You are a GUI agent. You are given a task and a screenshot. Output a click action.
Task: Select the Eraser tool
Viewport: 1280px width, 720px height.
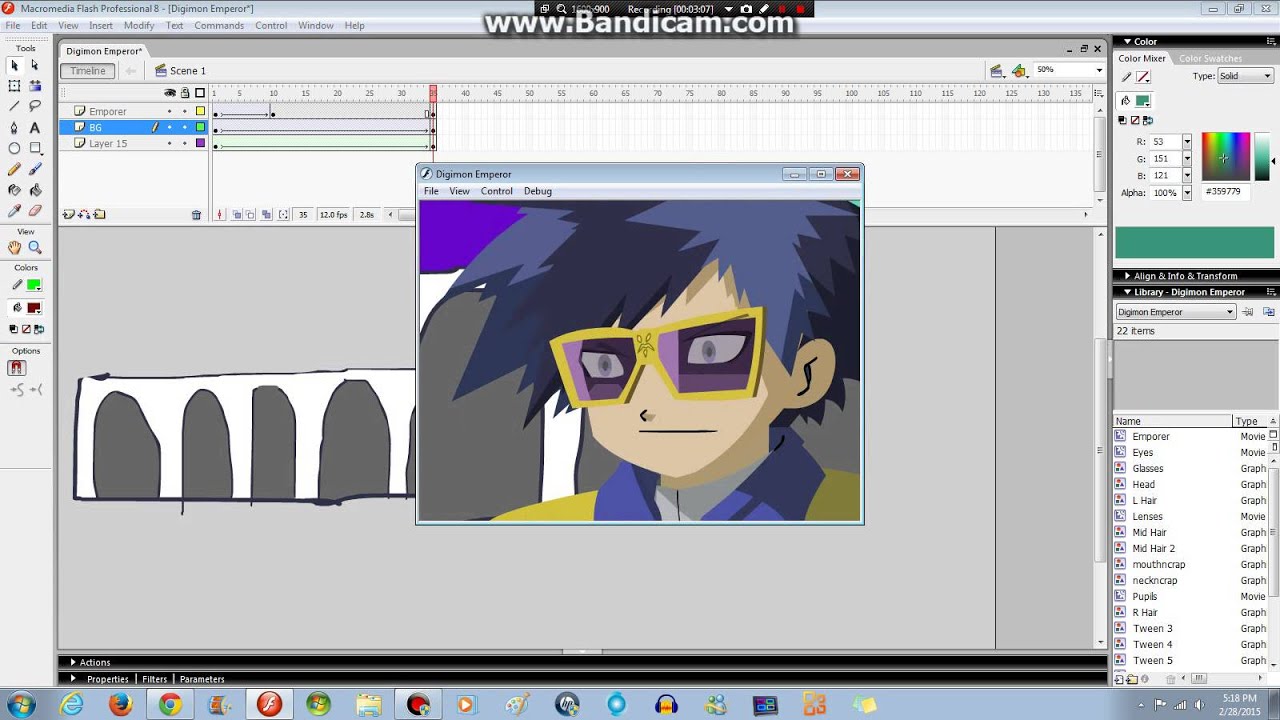tap(35, 211)
